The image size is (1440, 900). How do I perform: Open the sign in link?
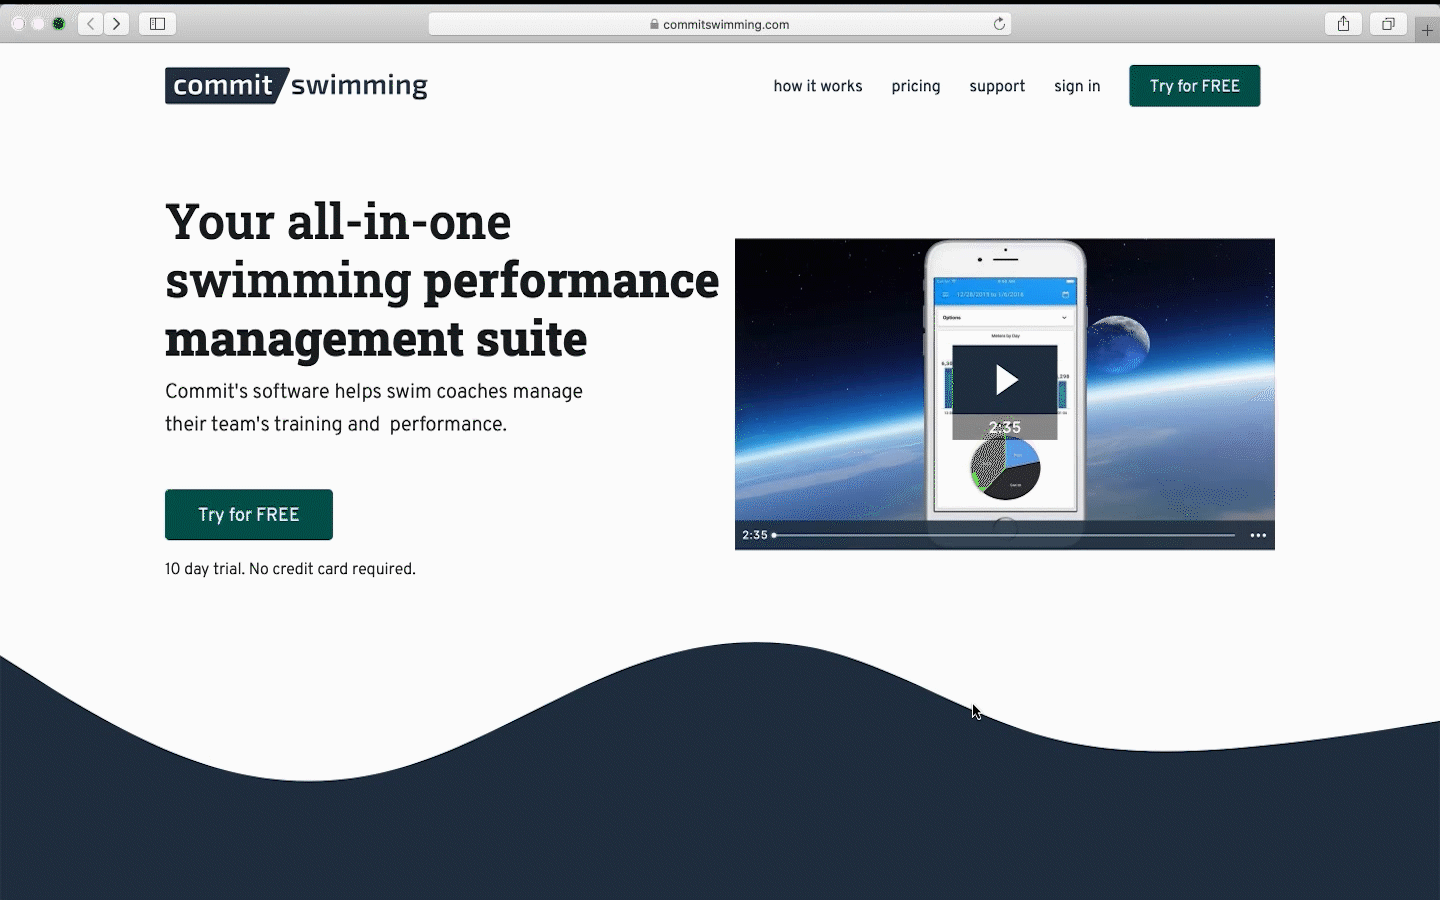pos(1077,86)
